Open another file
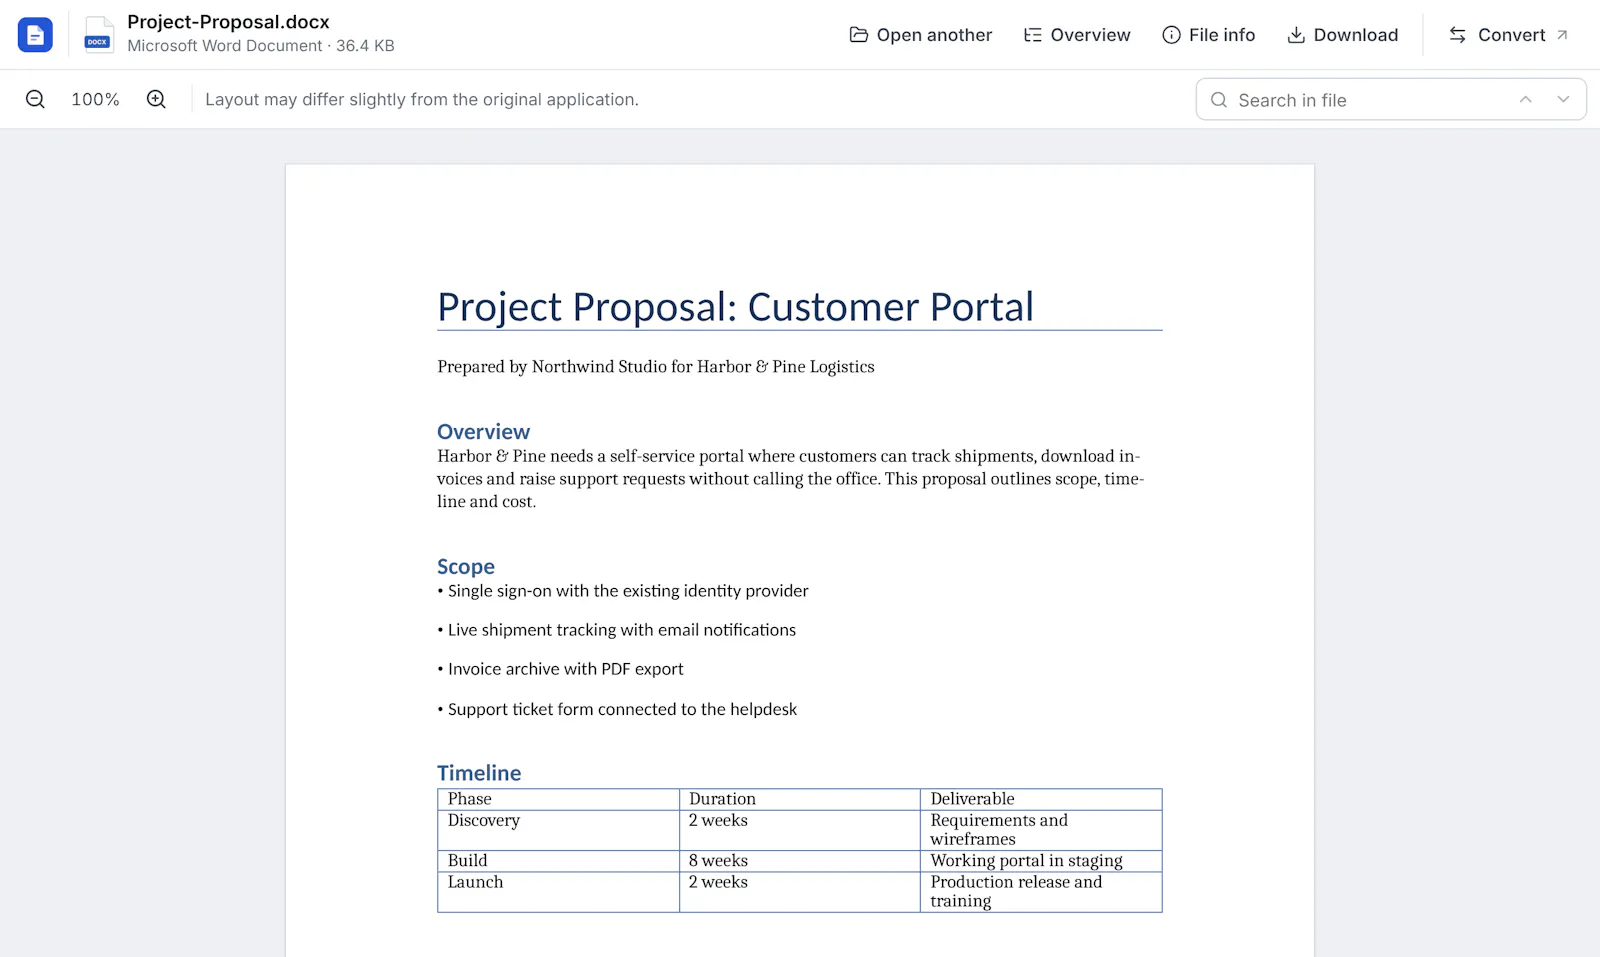Viewport: 1600px width, 957px height. (x=921, y=35)
